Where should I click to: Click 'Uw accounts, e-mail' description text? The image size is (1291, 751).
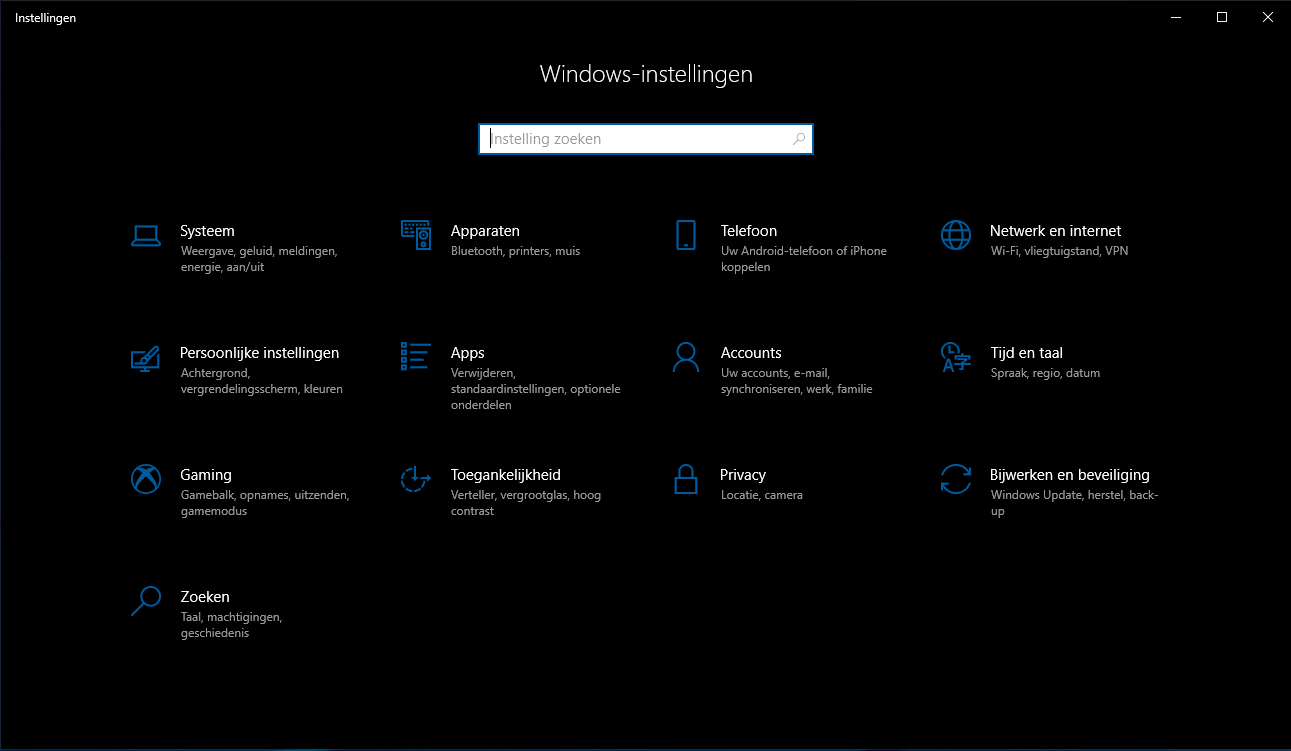click(797, 381)
